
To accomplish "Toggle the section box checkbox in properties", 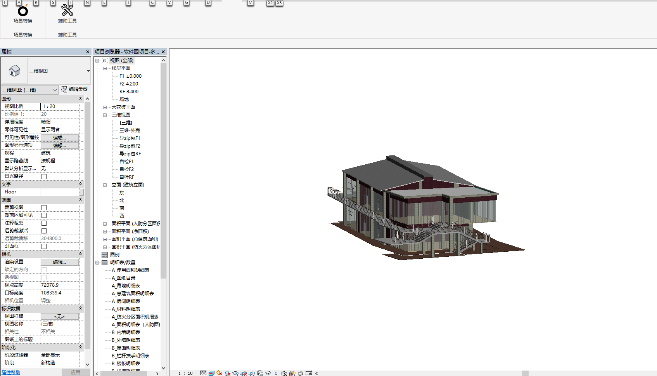I will point(44,246).
